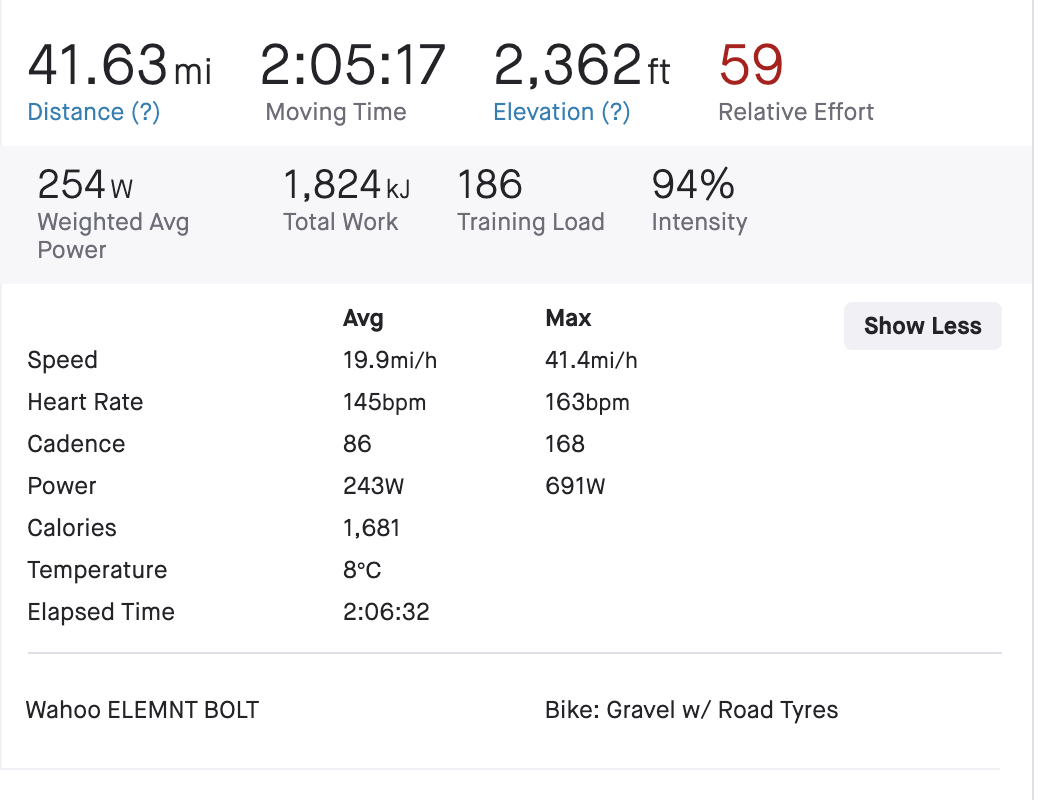Click the Avg column header
1062x800 pixels.
[363, 319]
